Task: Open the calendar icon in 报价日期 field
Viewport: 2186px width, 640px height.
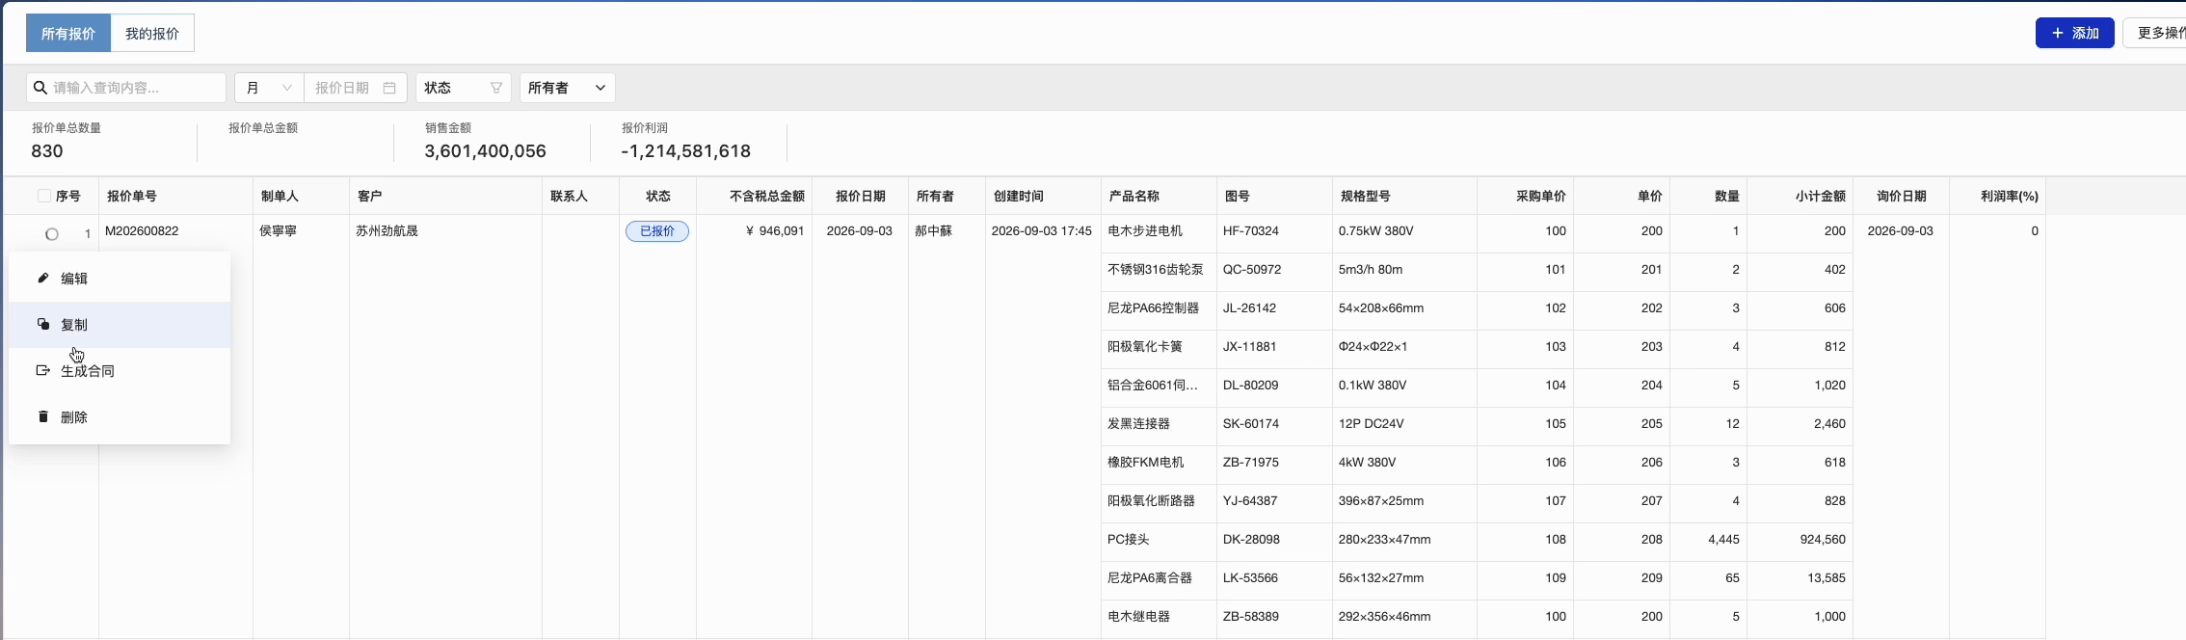Action: pos(390,88)
